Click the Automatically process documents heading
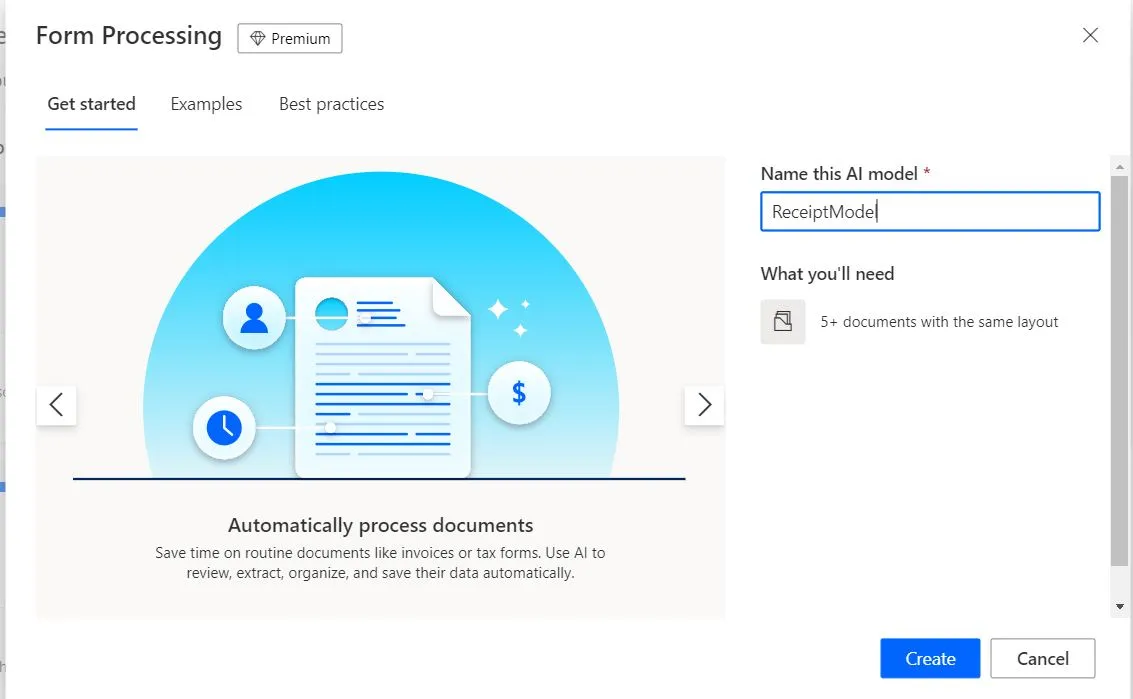 point(380,525)
